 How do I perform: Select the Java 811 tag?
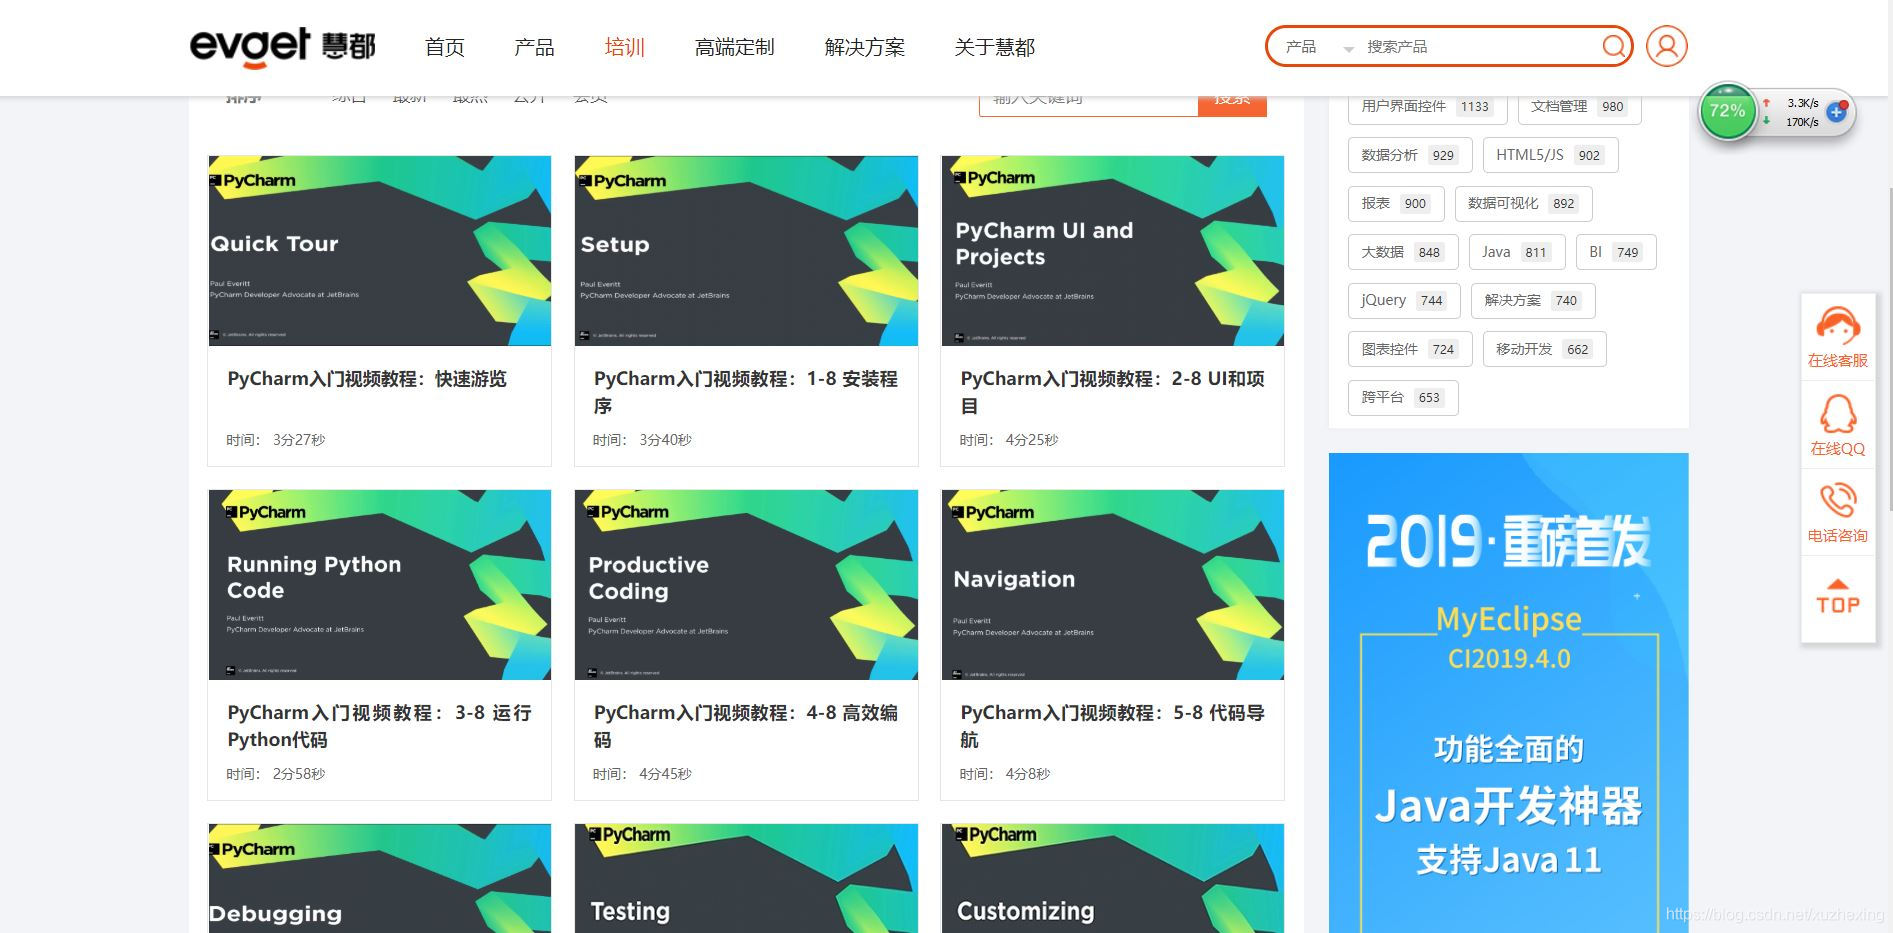(1516, 252)
